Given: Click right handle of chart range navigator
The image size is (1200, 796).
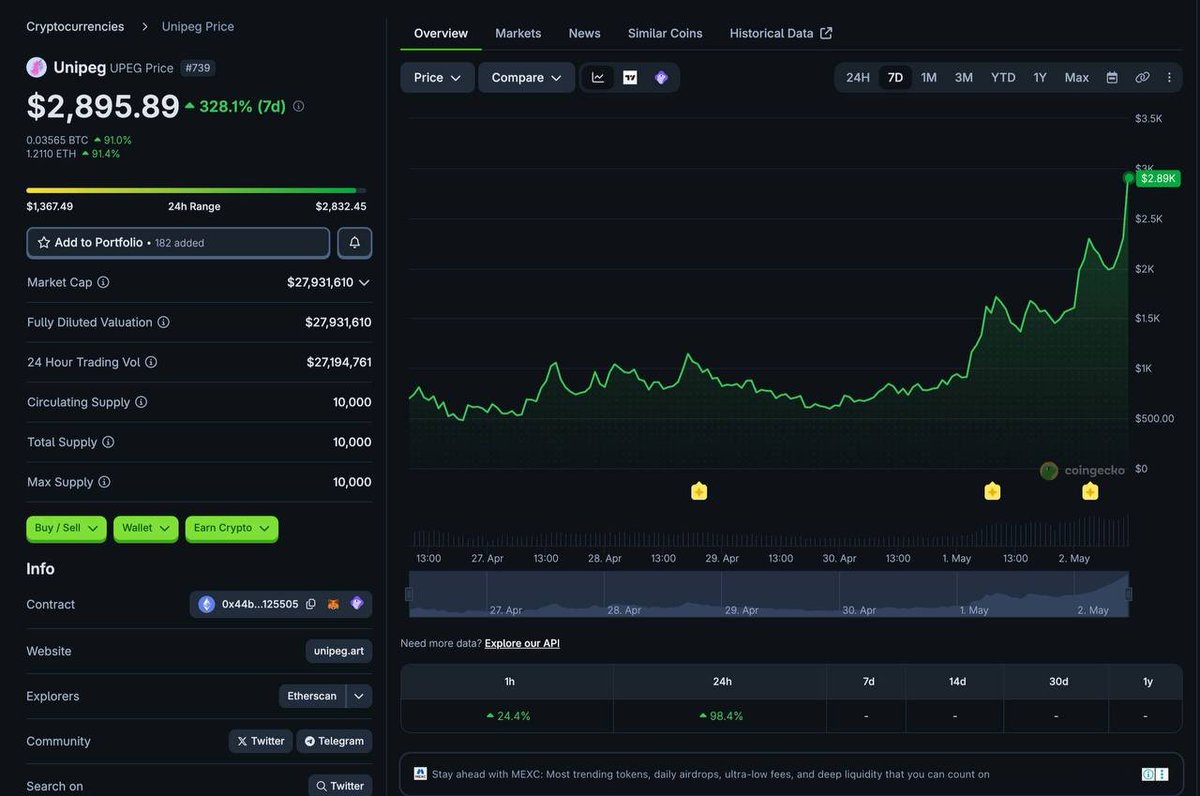Looking at the screenshot, I should pyautogui.click(x=1129, y=594).
